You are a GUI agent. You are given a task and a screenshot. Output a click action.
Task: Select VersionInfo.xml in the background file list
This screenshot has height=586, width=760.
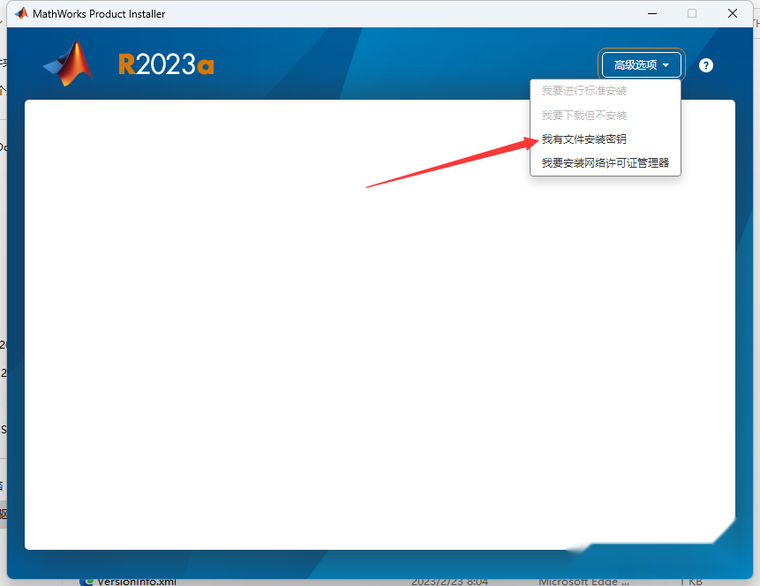(139, 581)
